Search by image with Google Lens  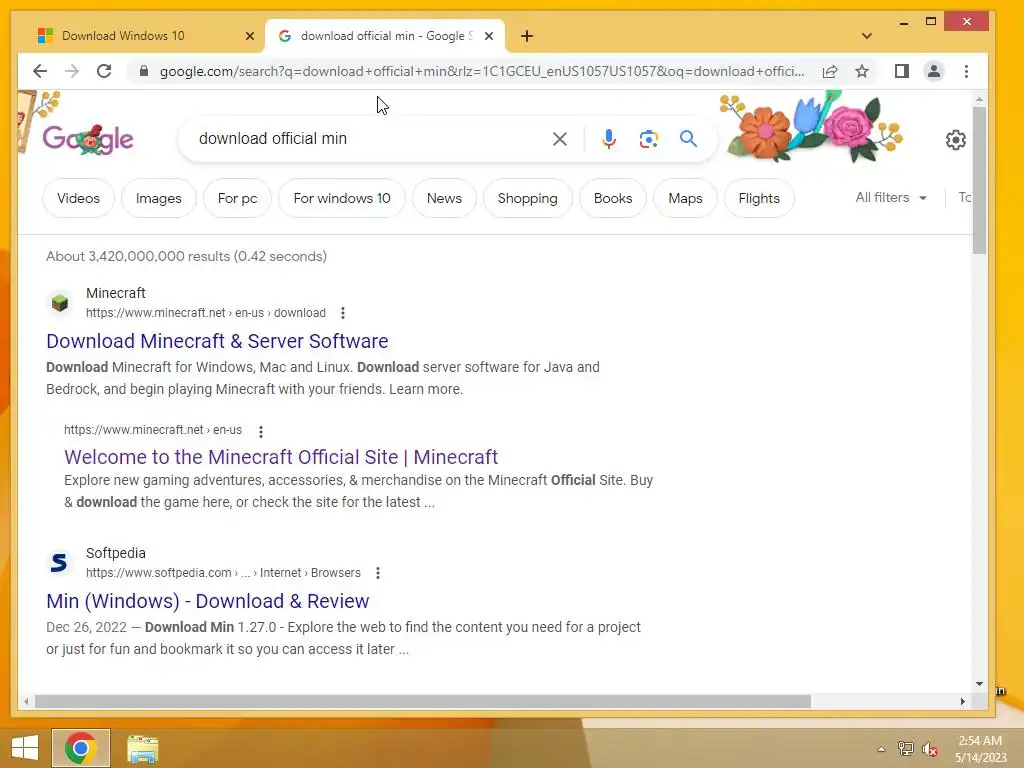click(648, 138)
